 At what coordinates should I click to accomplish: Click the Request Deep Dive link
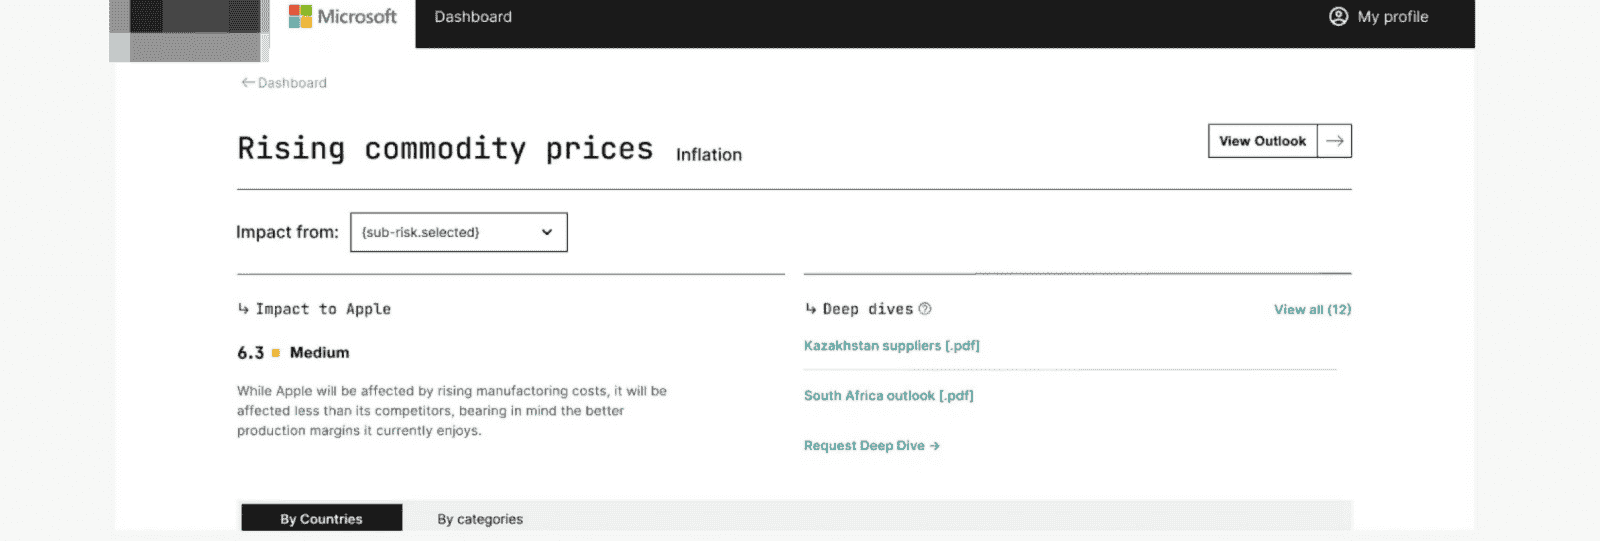click(871, 446)
